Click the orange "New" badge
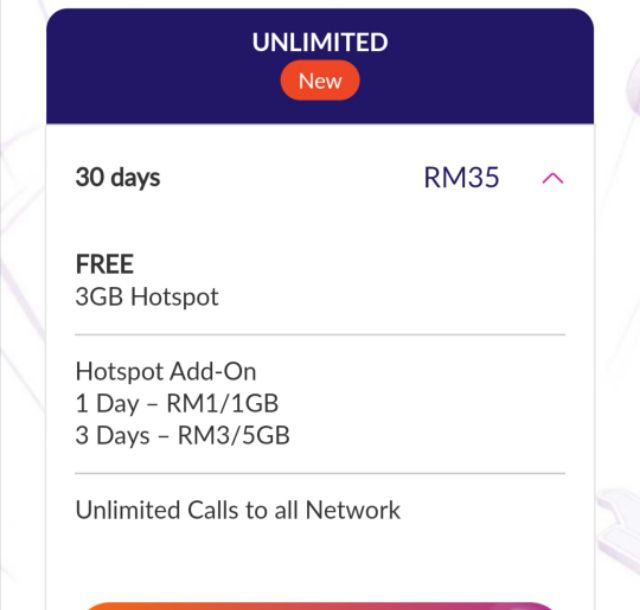The width and height of the screenshot is (640, 610). pyautogui.click(x=320, y=81)
